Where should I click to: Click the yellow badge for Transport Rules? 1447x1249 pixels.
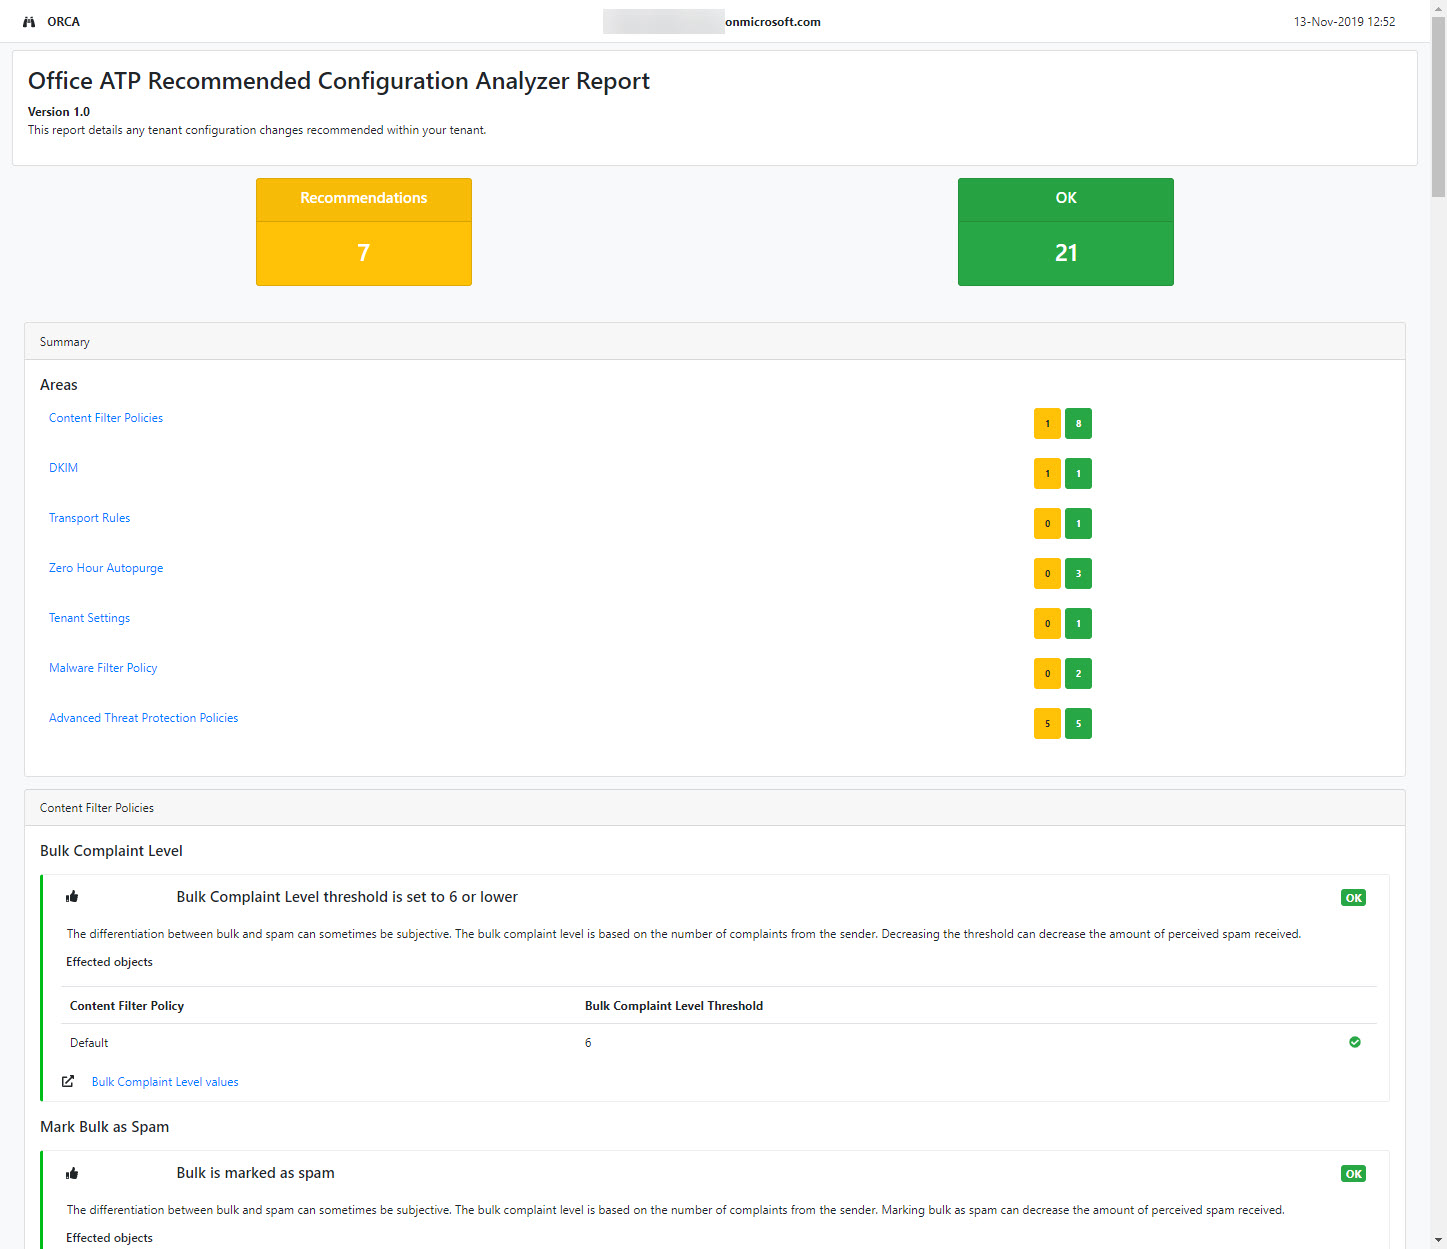tap(1047, 523)
